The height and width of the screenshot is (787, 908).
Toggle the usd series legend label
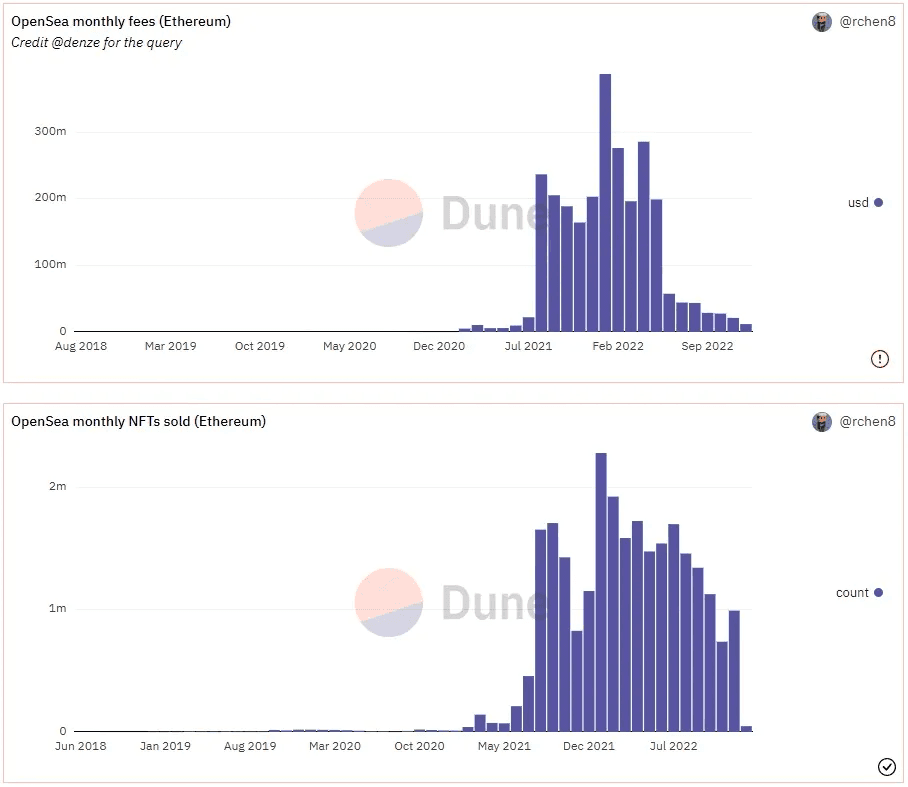(x=858, y=203)
